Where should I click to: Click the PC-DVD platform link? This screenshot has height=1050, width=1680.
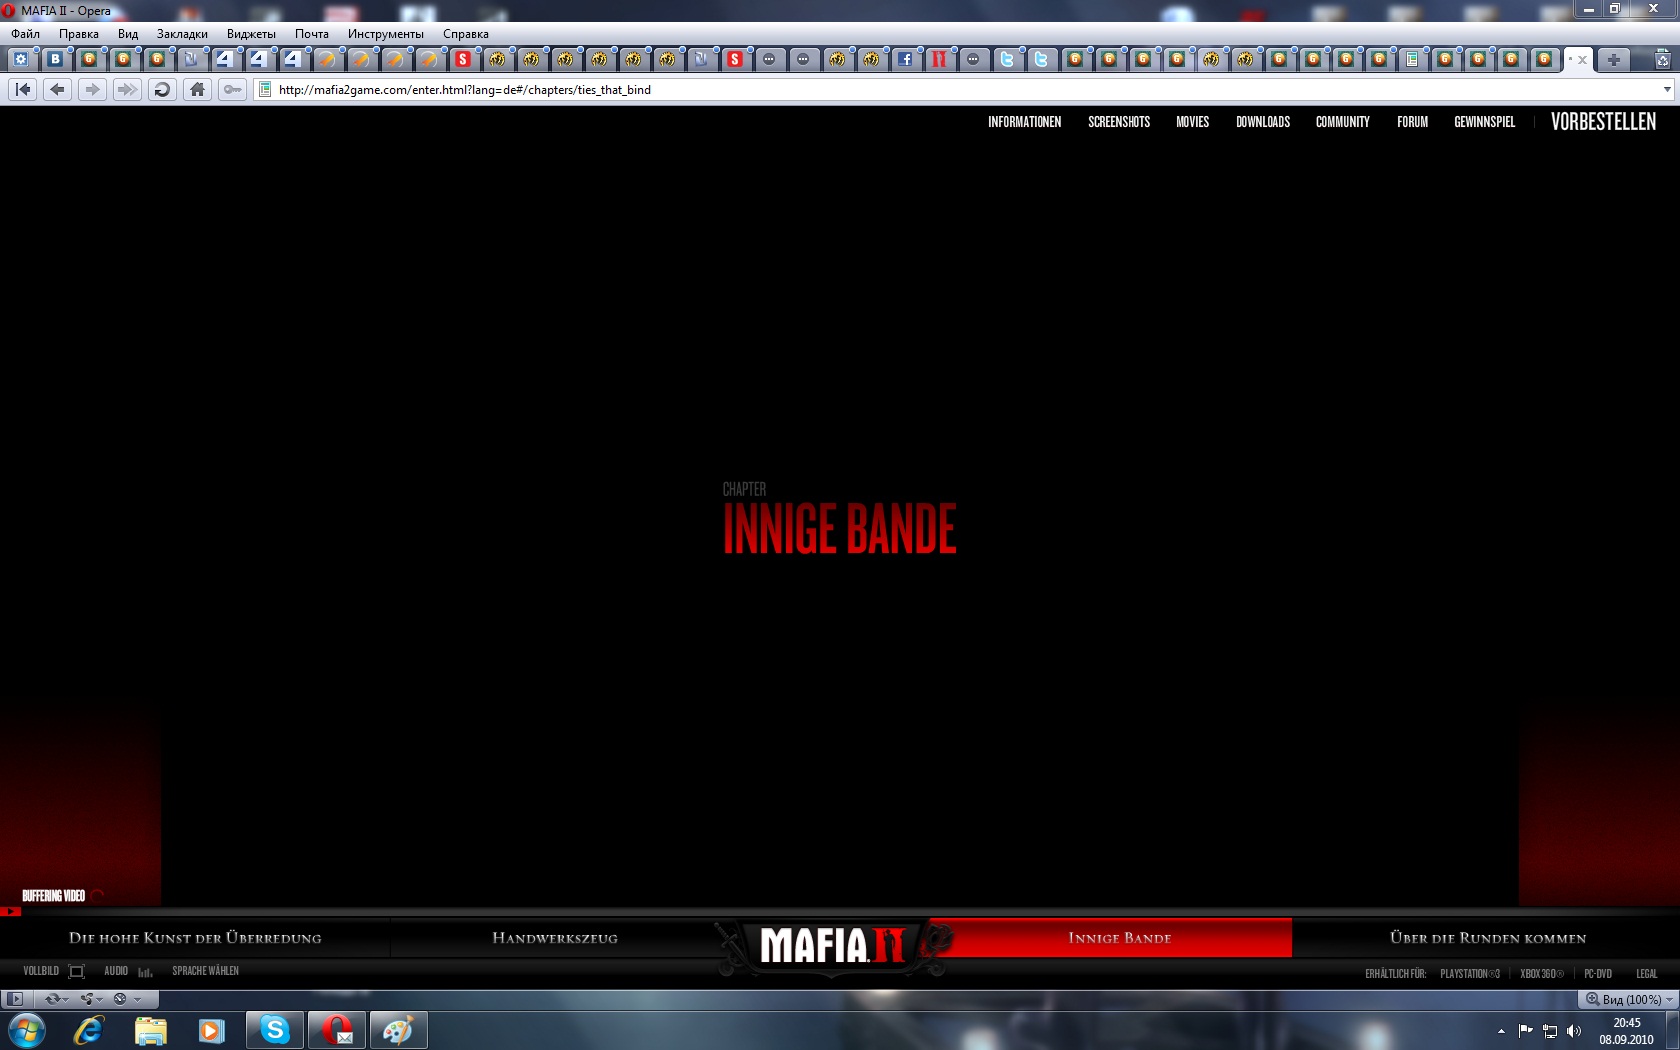[x=1598, y=974]
